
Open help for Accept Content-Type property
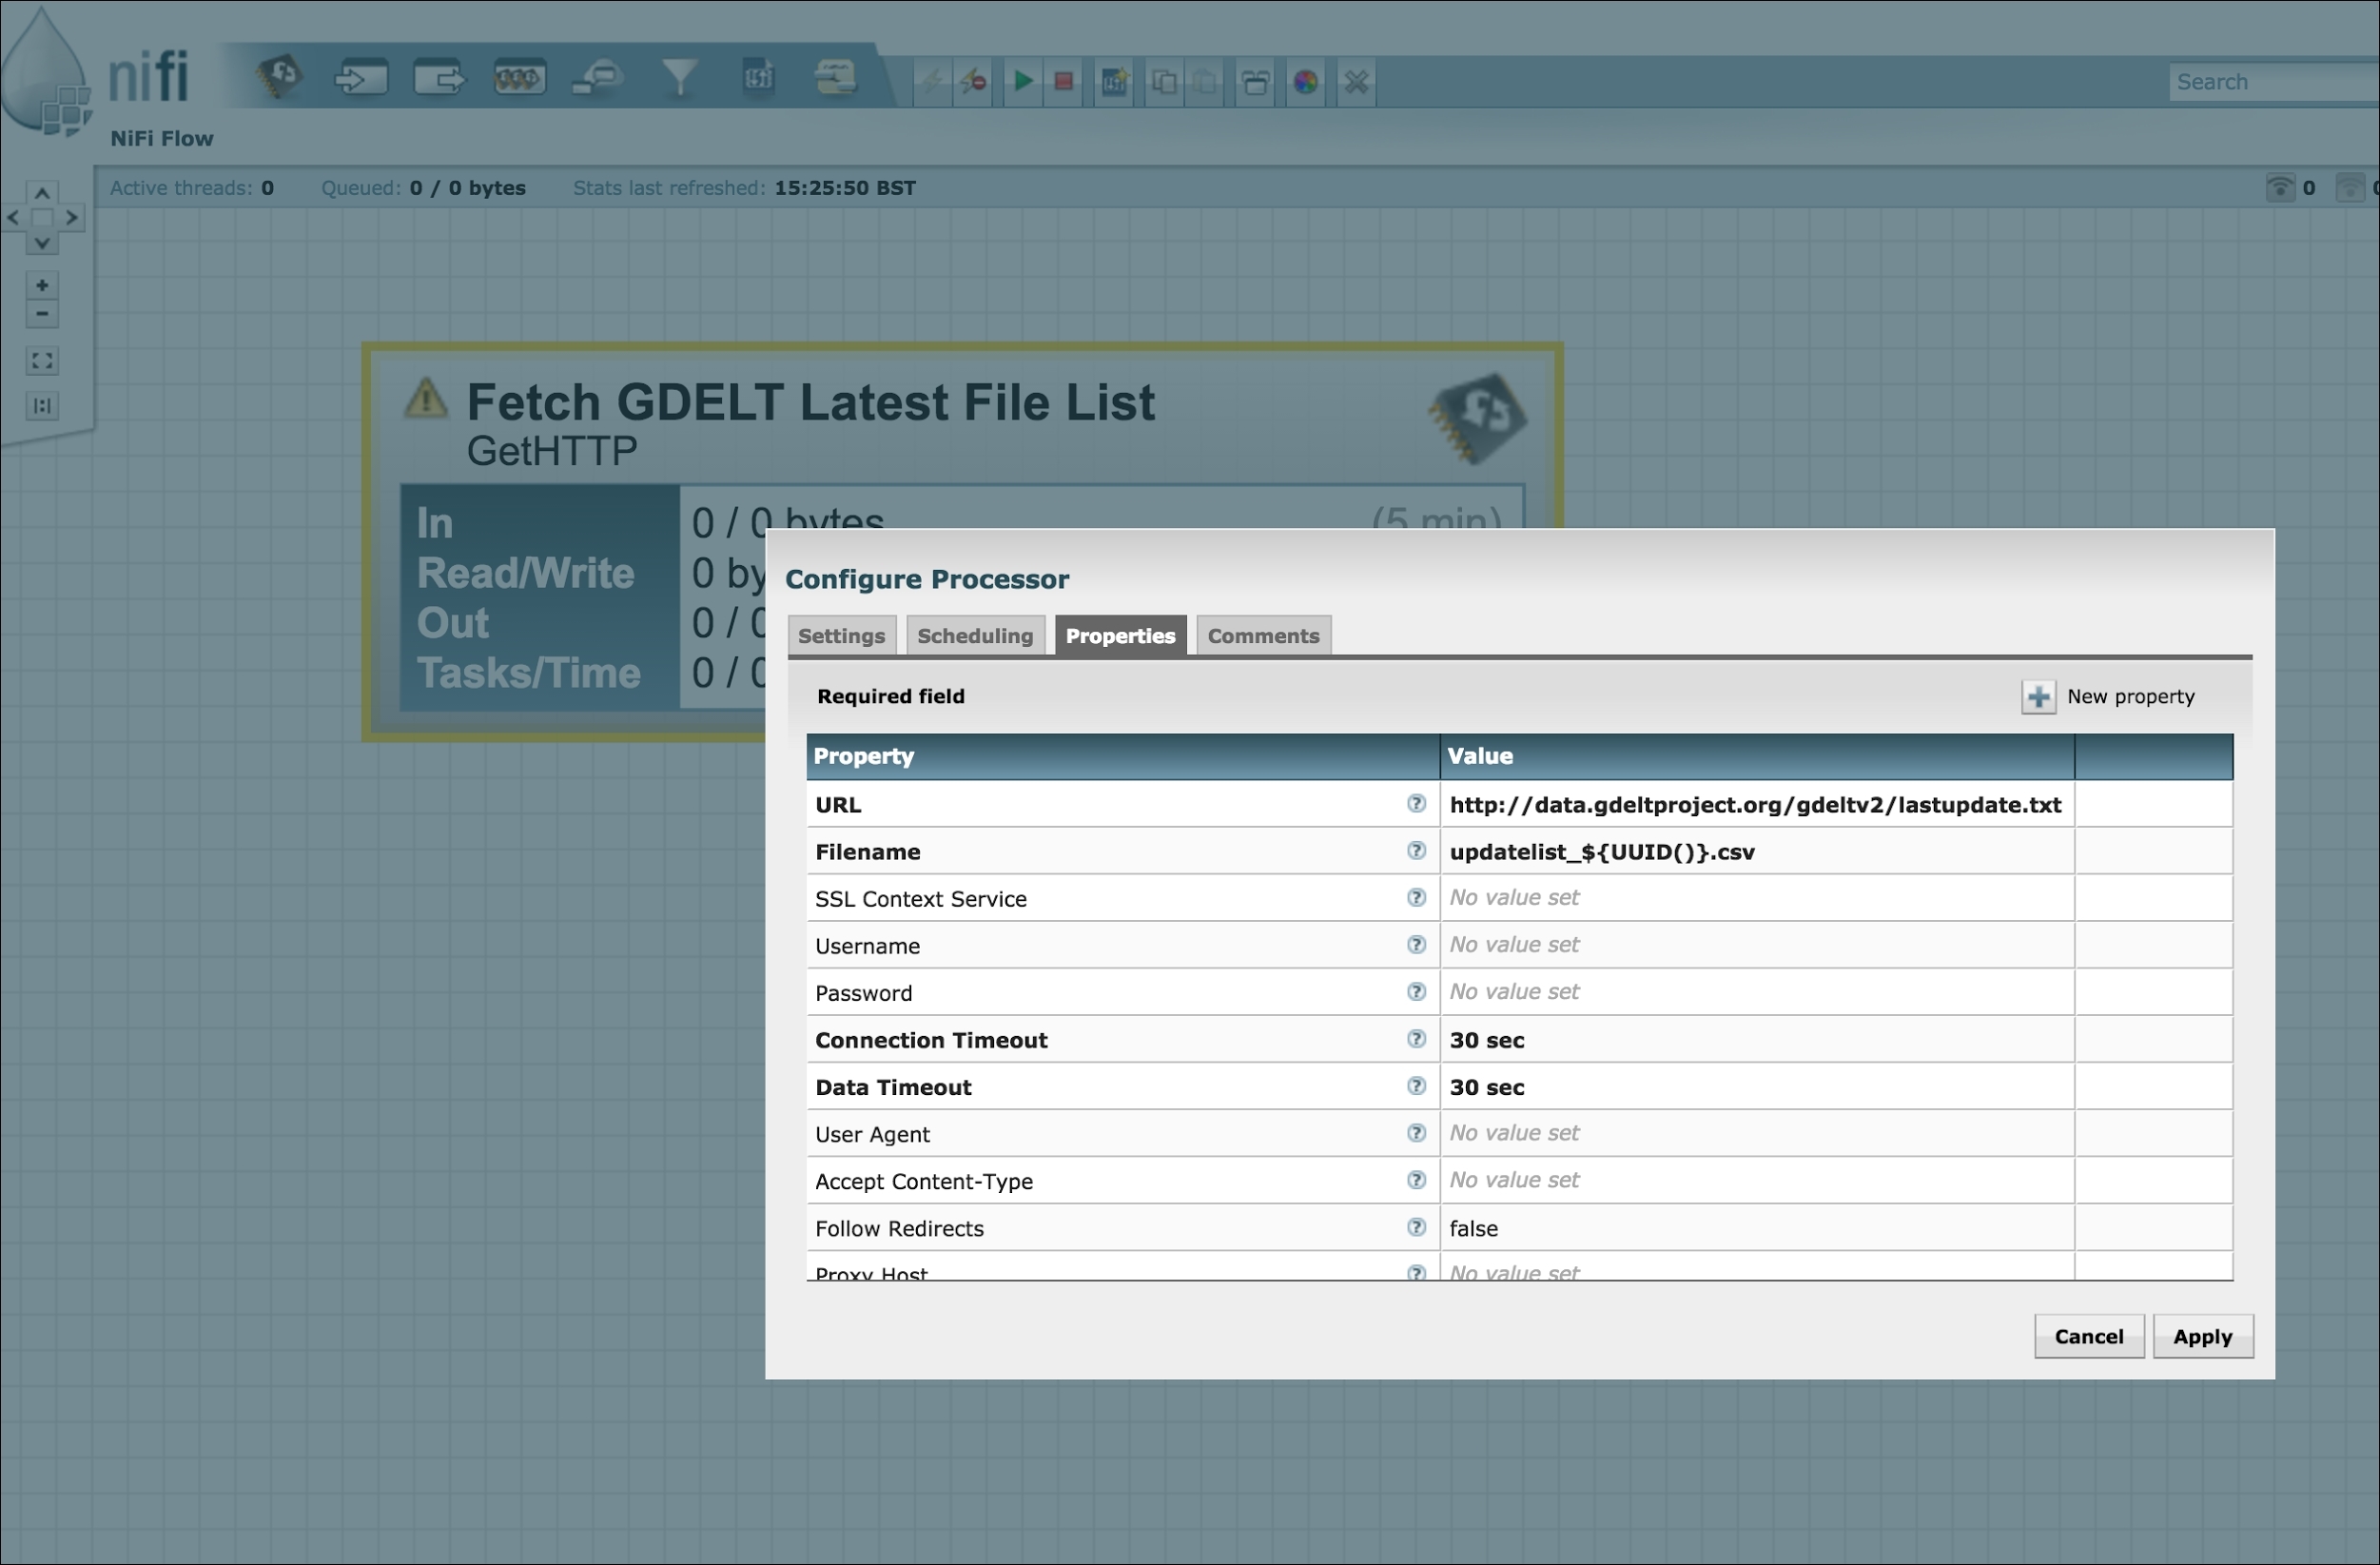(x=1416, y=1180)
